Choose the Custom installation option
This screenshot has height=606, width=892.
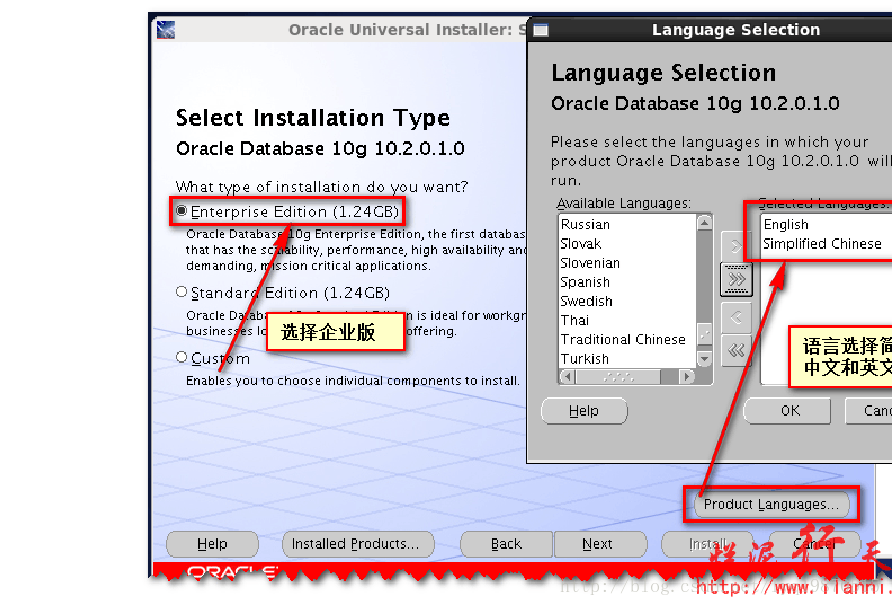click(181, 357)
